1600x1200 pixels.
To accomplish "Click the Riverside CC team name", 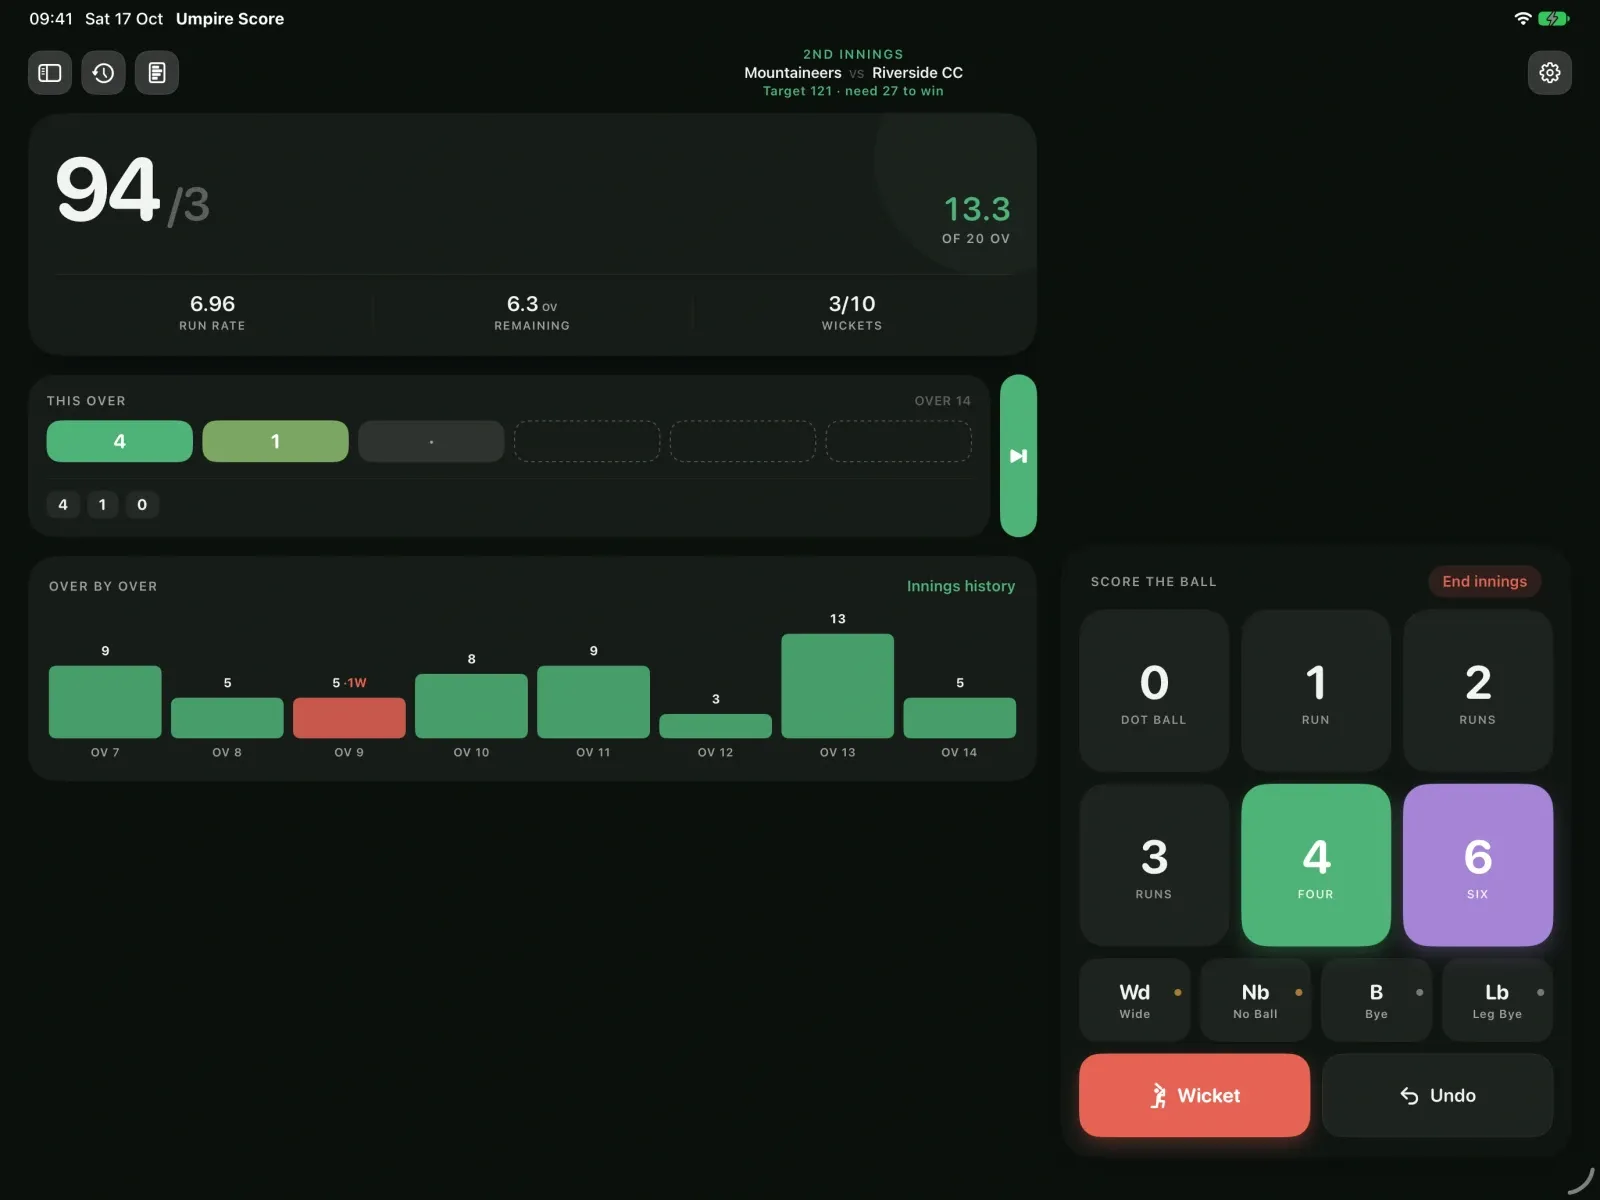I will coord(917,73).
